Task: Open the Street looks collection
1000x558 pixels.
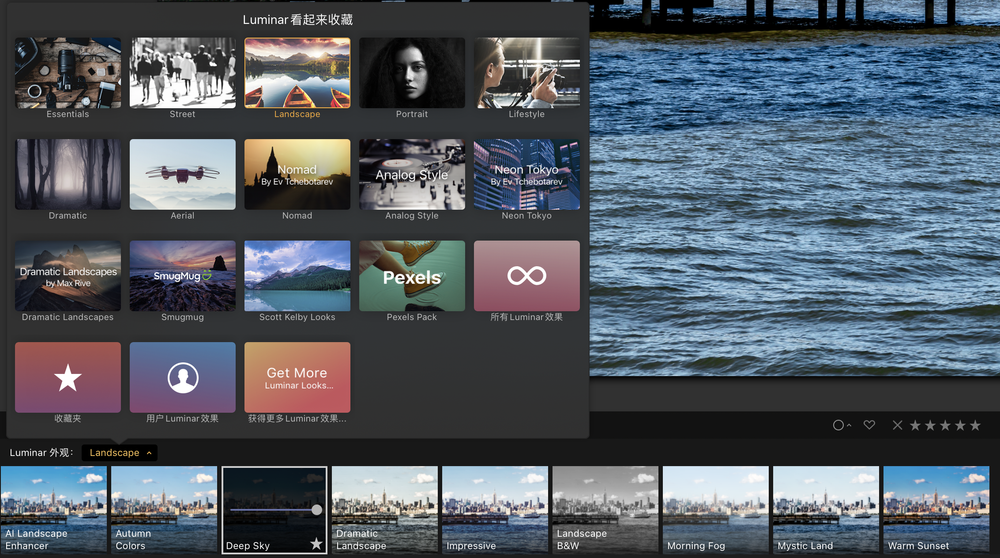Action: pyautogui.click(x=182, y=73)
